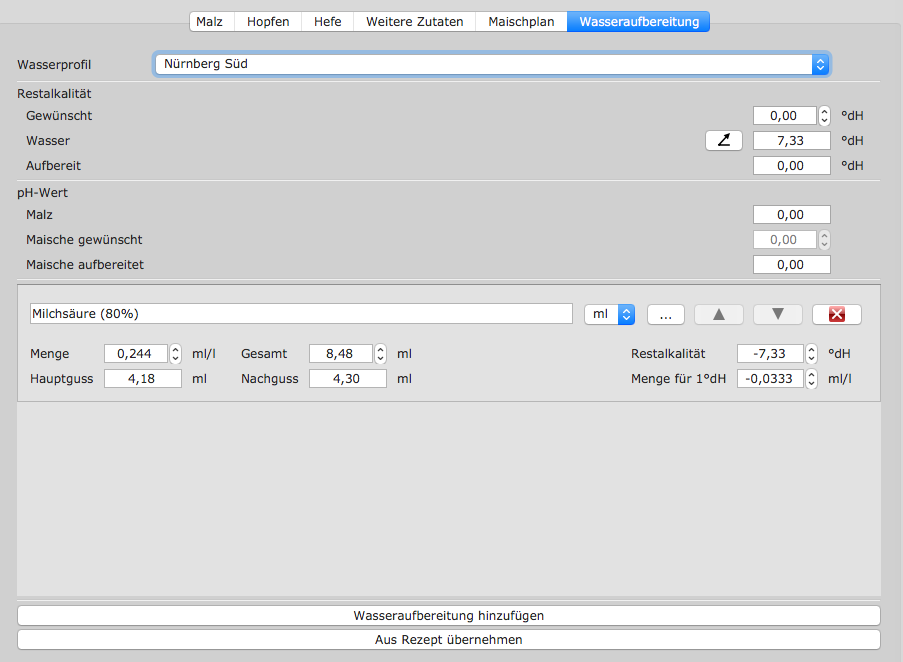Move Milchsäure entry down with the down arrow
This screenshot has width=903, height=662.
778,314
